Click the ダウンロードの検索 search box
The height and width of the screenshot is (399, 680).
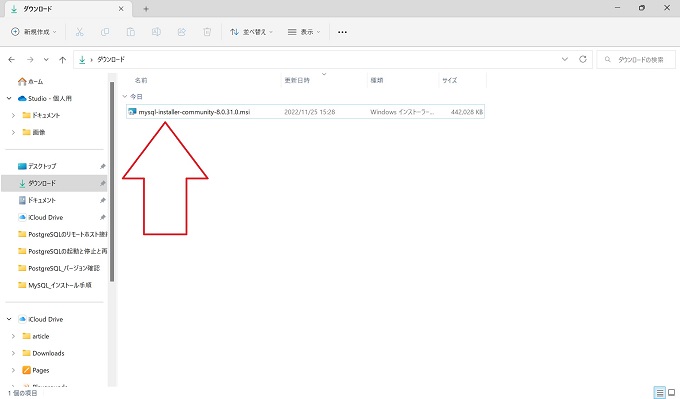[x=636, y=59]
